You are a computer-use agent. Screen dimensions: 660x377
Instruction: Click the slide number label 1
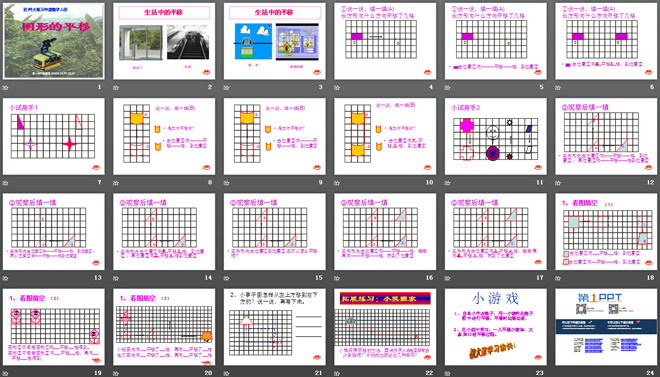[100, 87]
